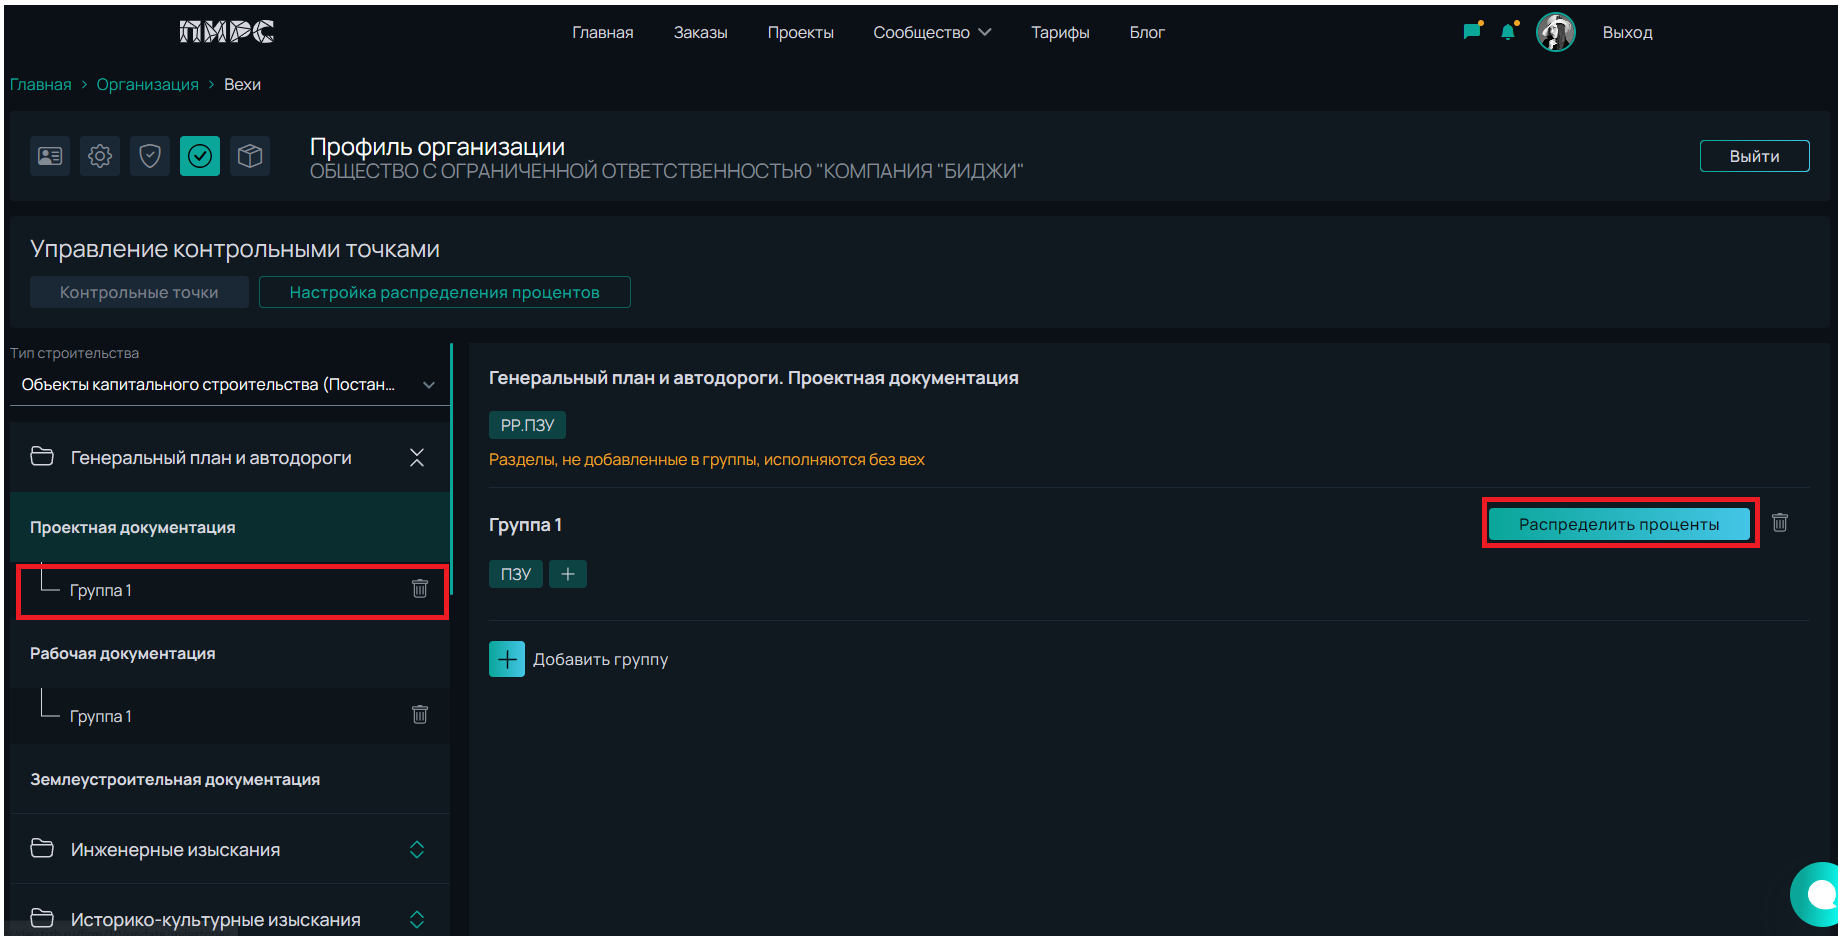The width and height of the screenshot is (1843, 940).
Task: Delete Группа 1 under Рабочая документация
Action: pos(420,715)
